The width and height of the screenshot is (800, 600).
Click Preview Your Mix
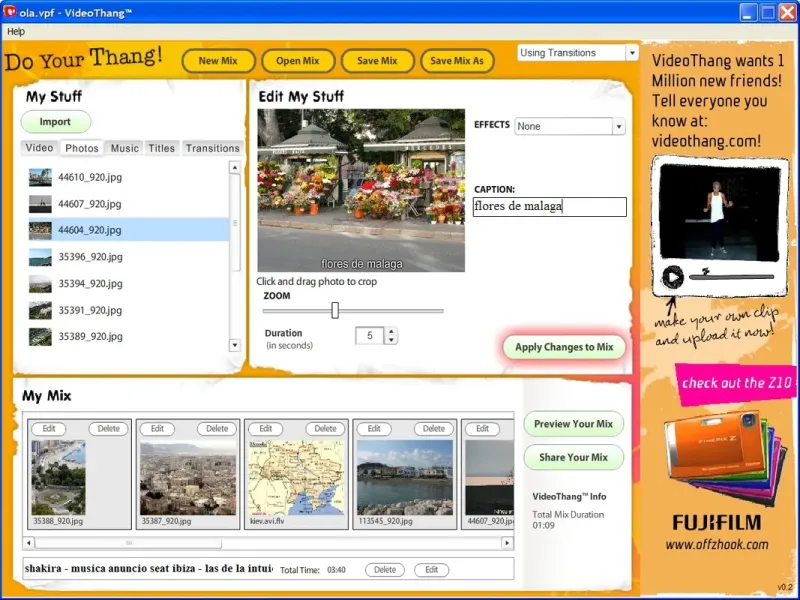(x=573, y=424)
